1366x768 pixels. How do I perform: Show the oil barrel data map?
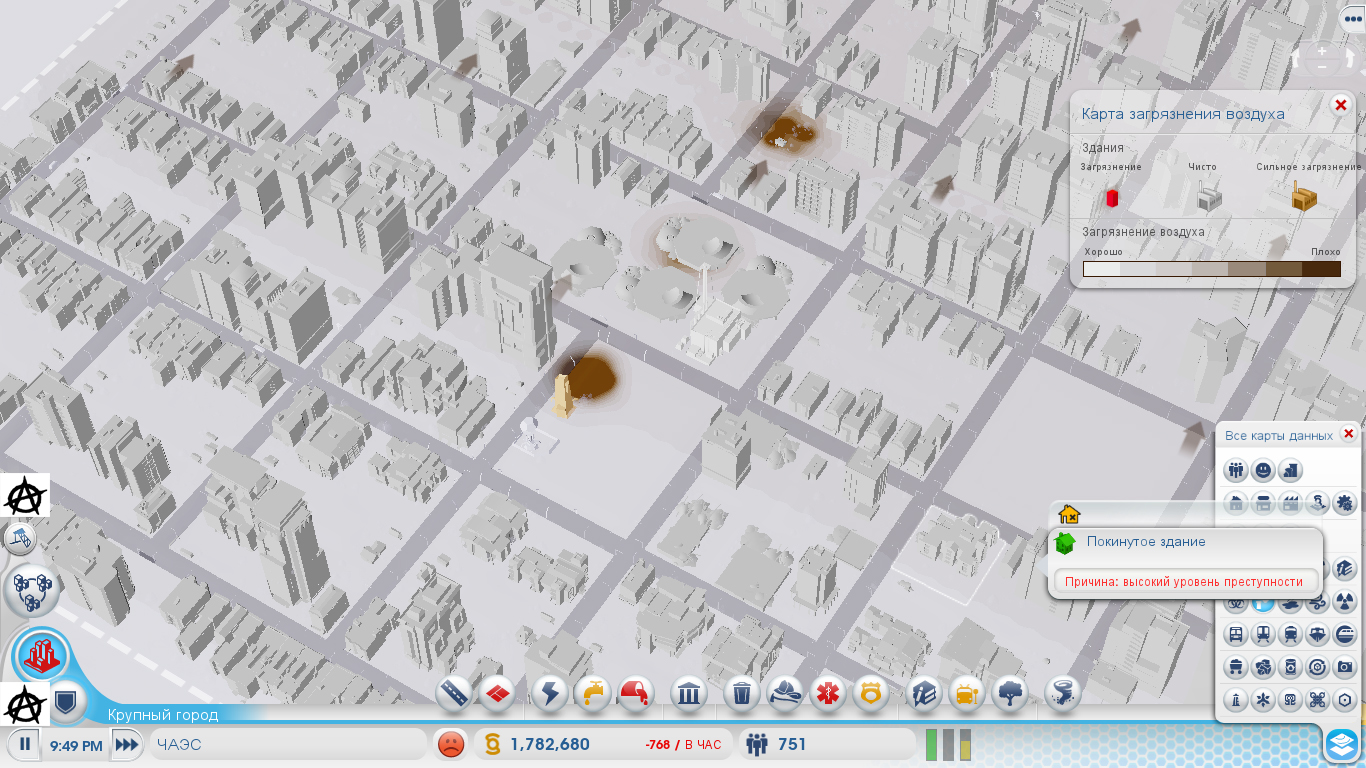click(1290, 667)
